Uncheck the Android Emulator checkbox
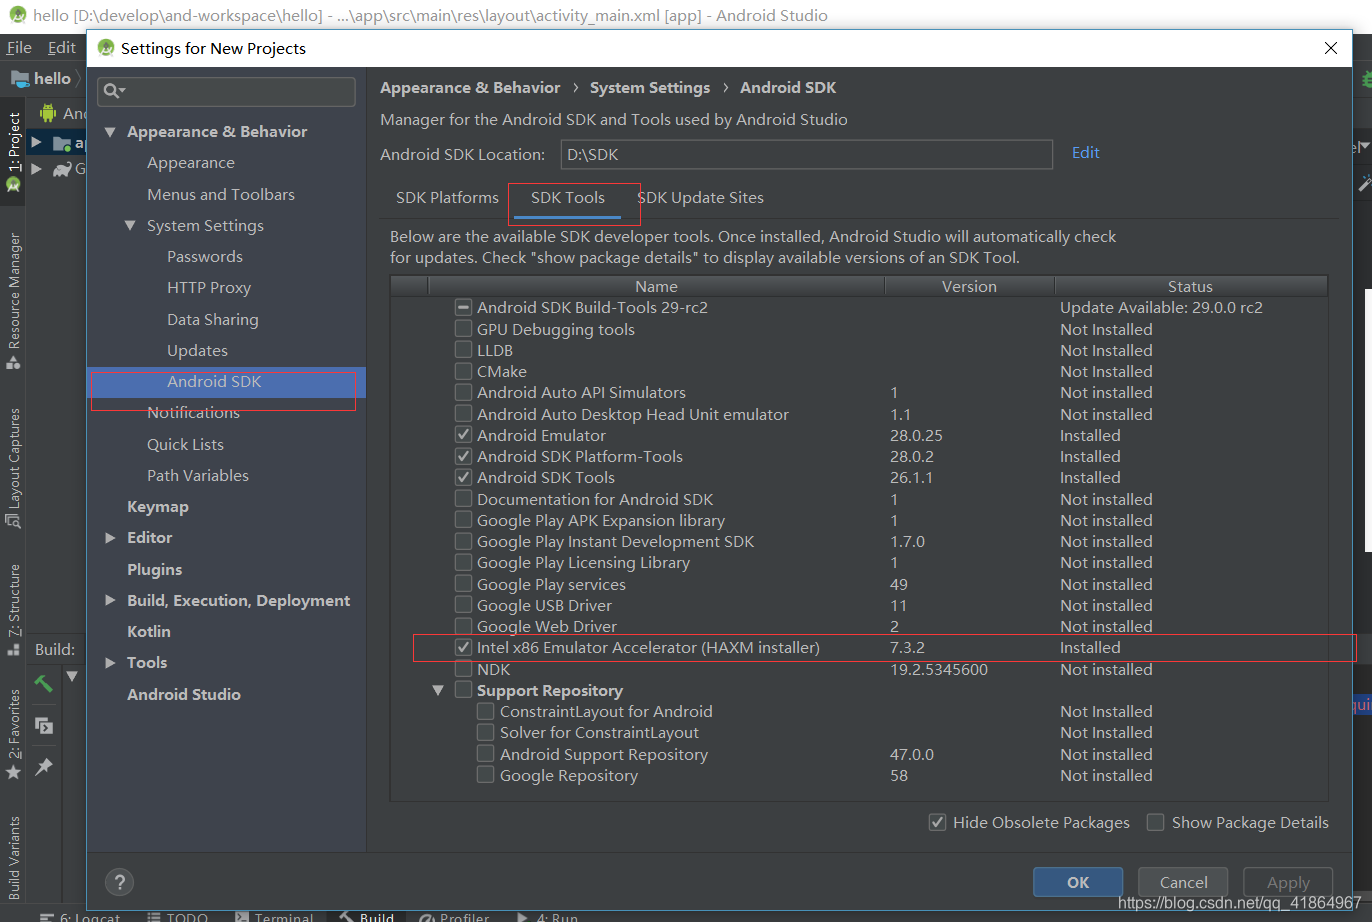1372x922 pixels. [x=463, y=435]
